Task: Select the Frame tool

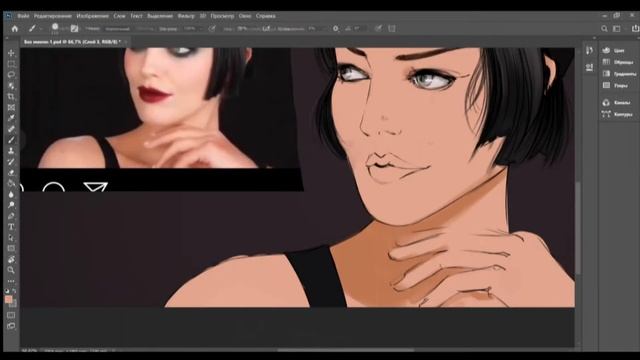Action: 11,107
